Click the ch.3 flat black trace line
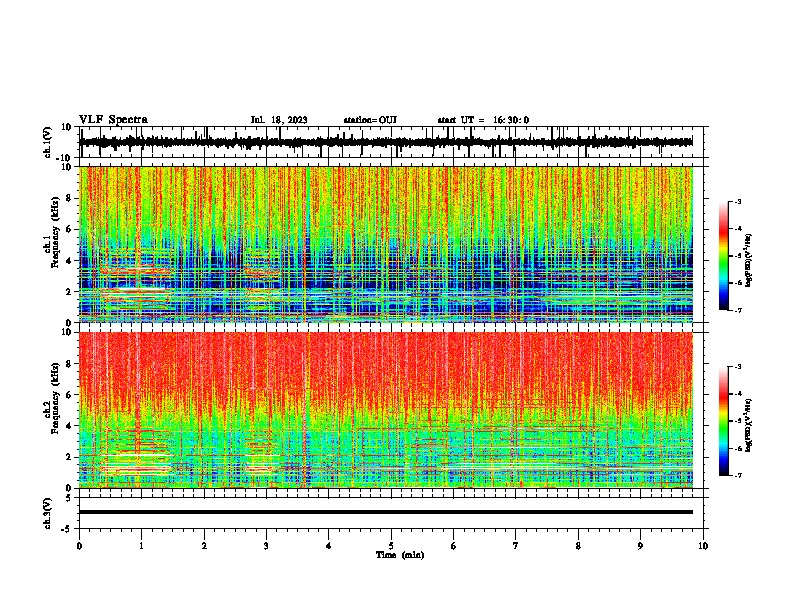This screenshot has width=792, height=612. (386, 512)
